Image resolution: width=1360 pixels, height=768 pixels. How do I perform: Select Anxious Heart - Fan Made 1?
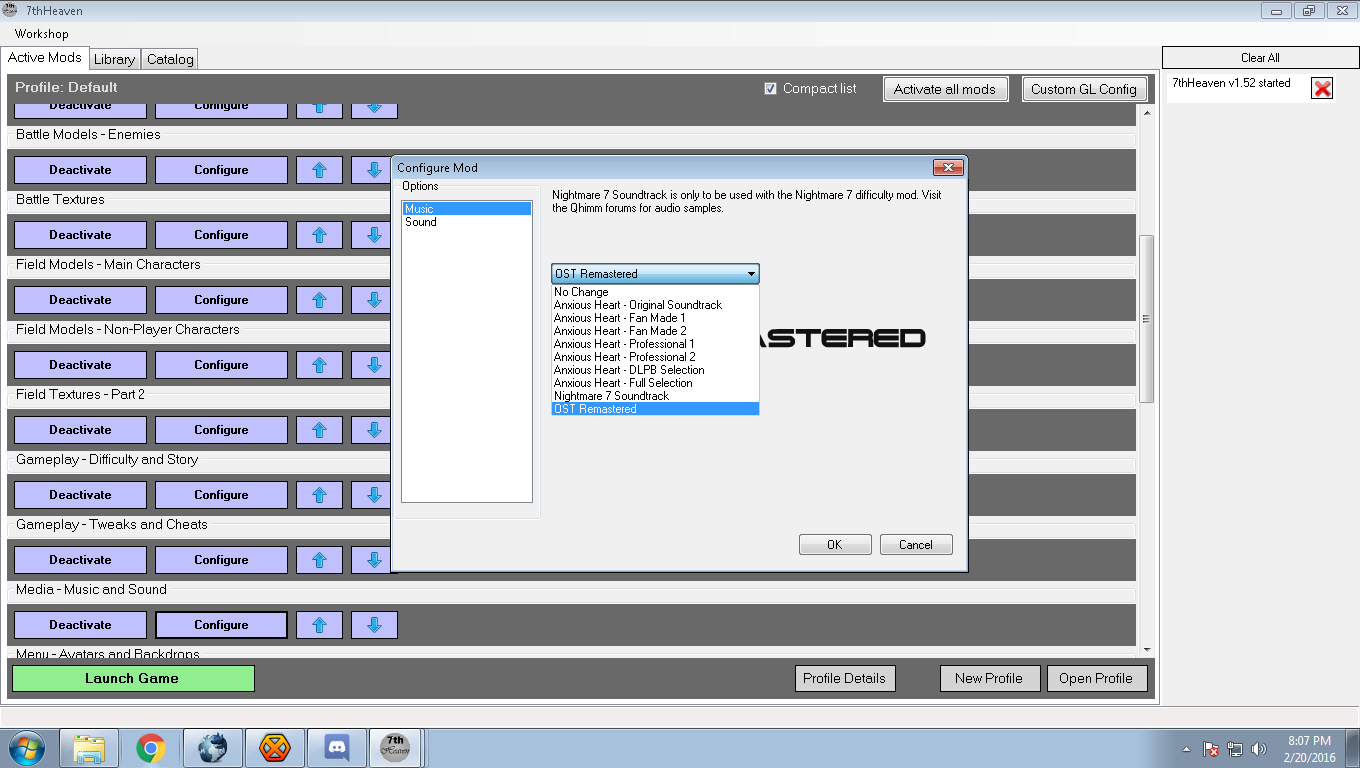coord(655,318)
